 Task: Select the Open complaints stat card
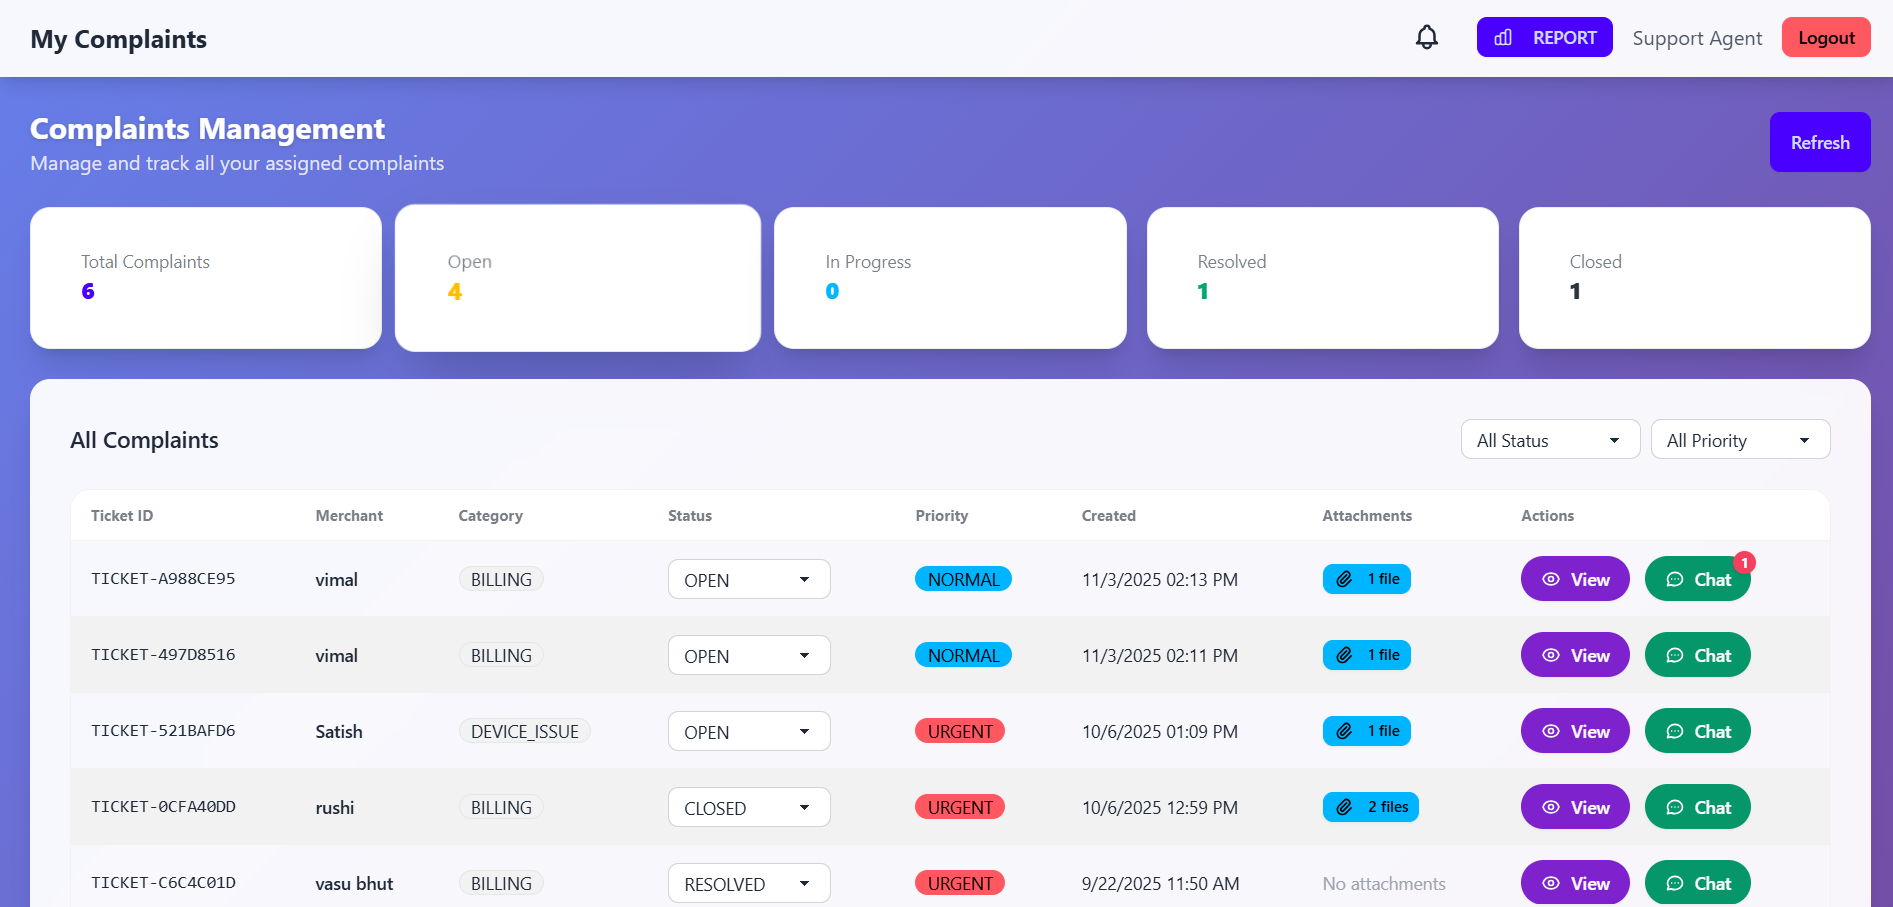pos(577,277)
